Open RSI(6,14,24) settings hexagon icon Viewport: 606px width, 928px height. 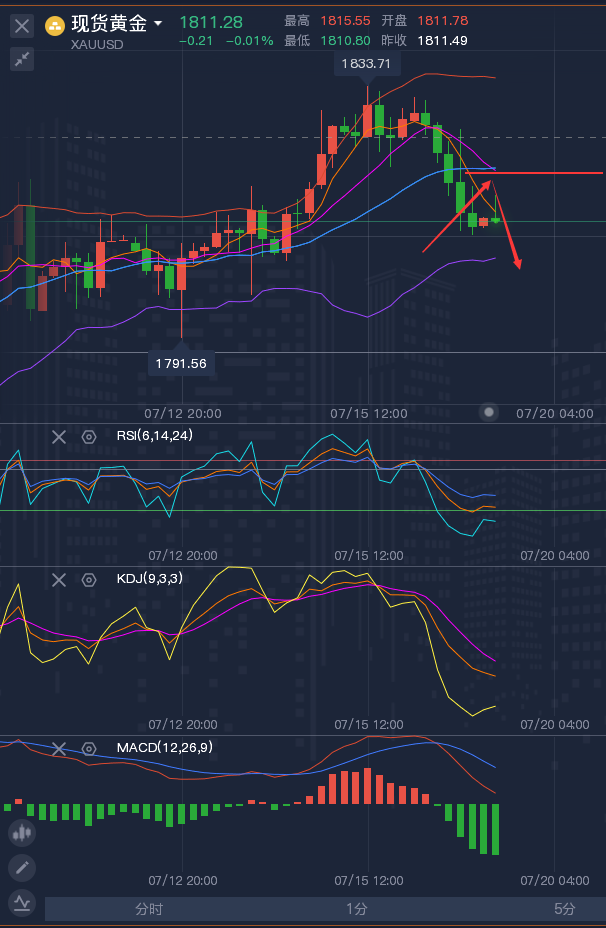click(89, 437)
